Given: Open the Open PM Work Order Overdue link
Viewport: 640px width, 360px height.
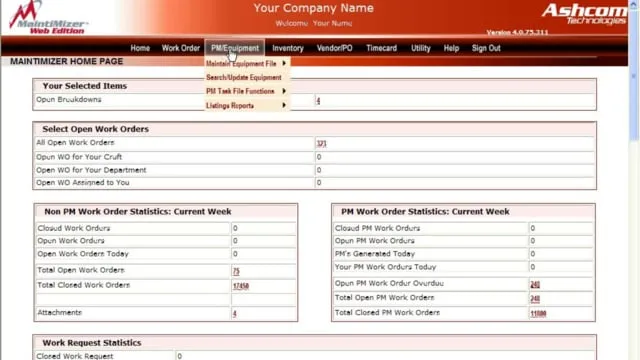Looking at the screenshot, I should (x=535, y=284).
